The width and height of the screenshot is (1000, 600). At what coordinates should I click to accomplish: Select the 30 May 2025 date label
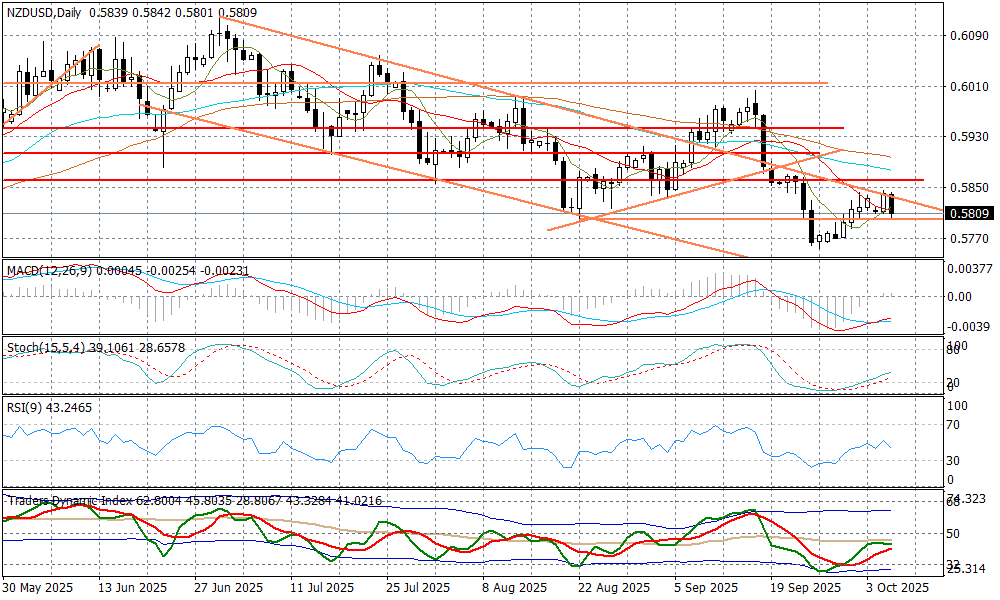[x=37, y=588]
